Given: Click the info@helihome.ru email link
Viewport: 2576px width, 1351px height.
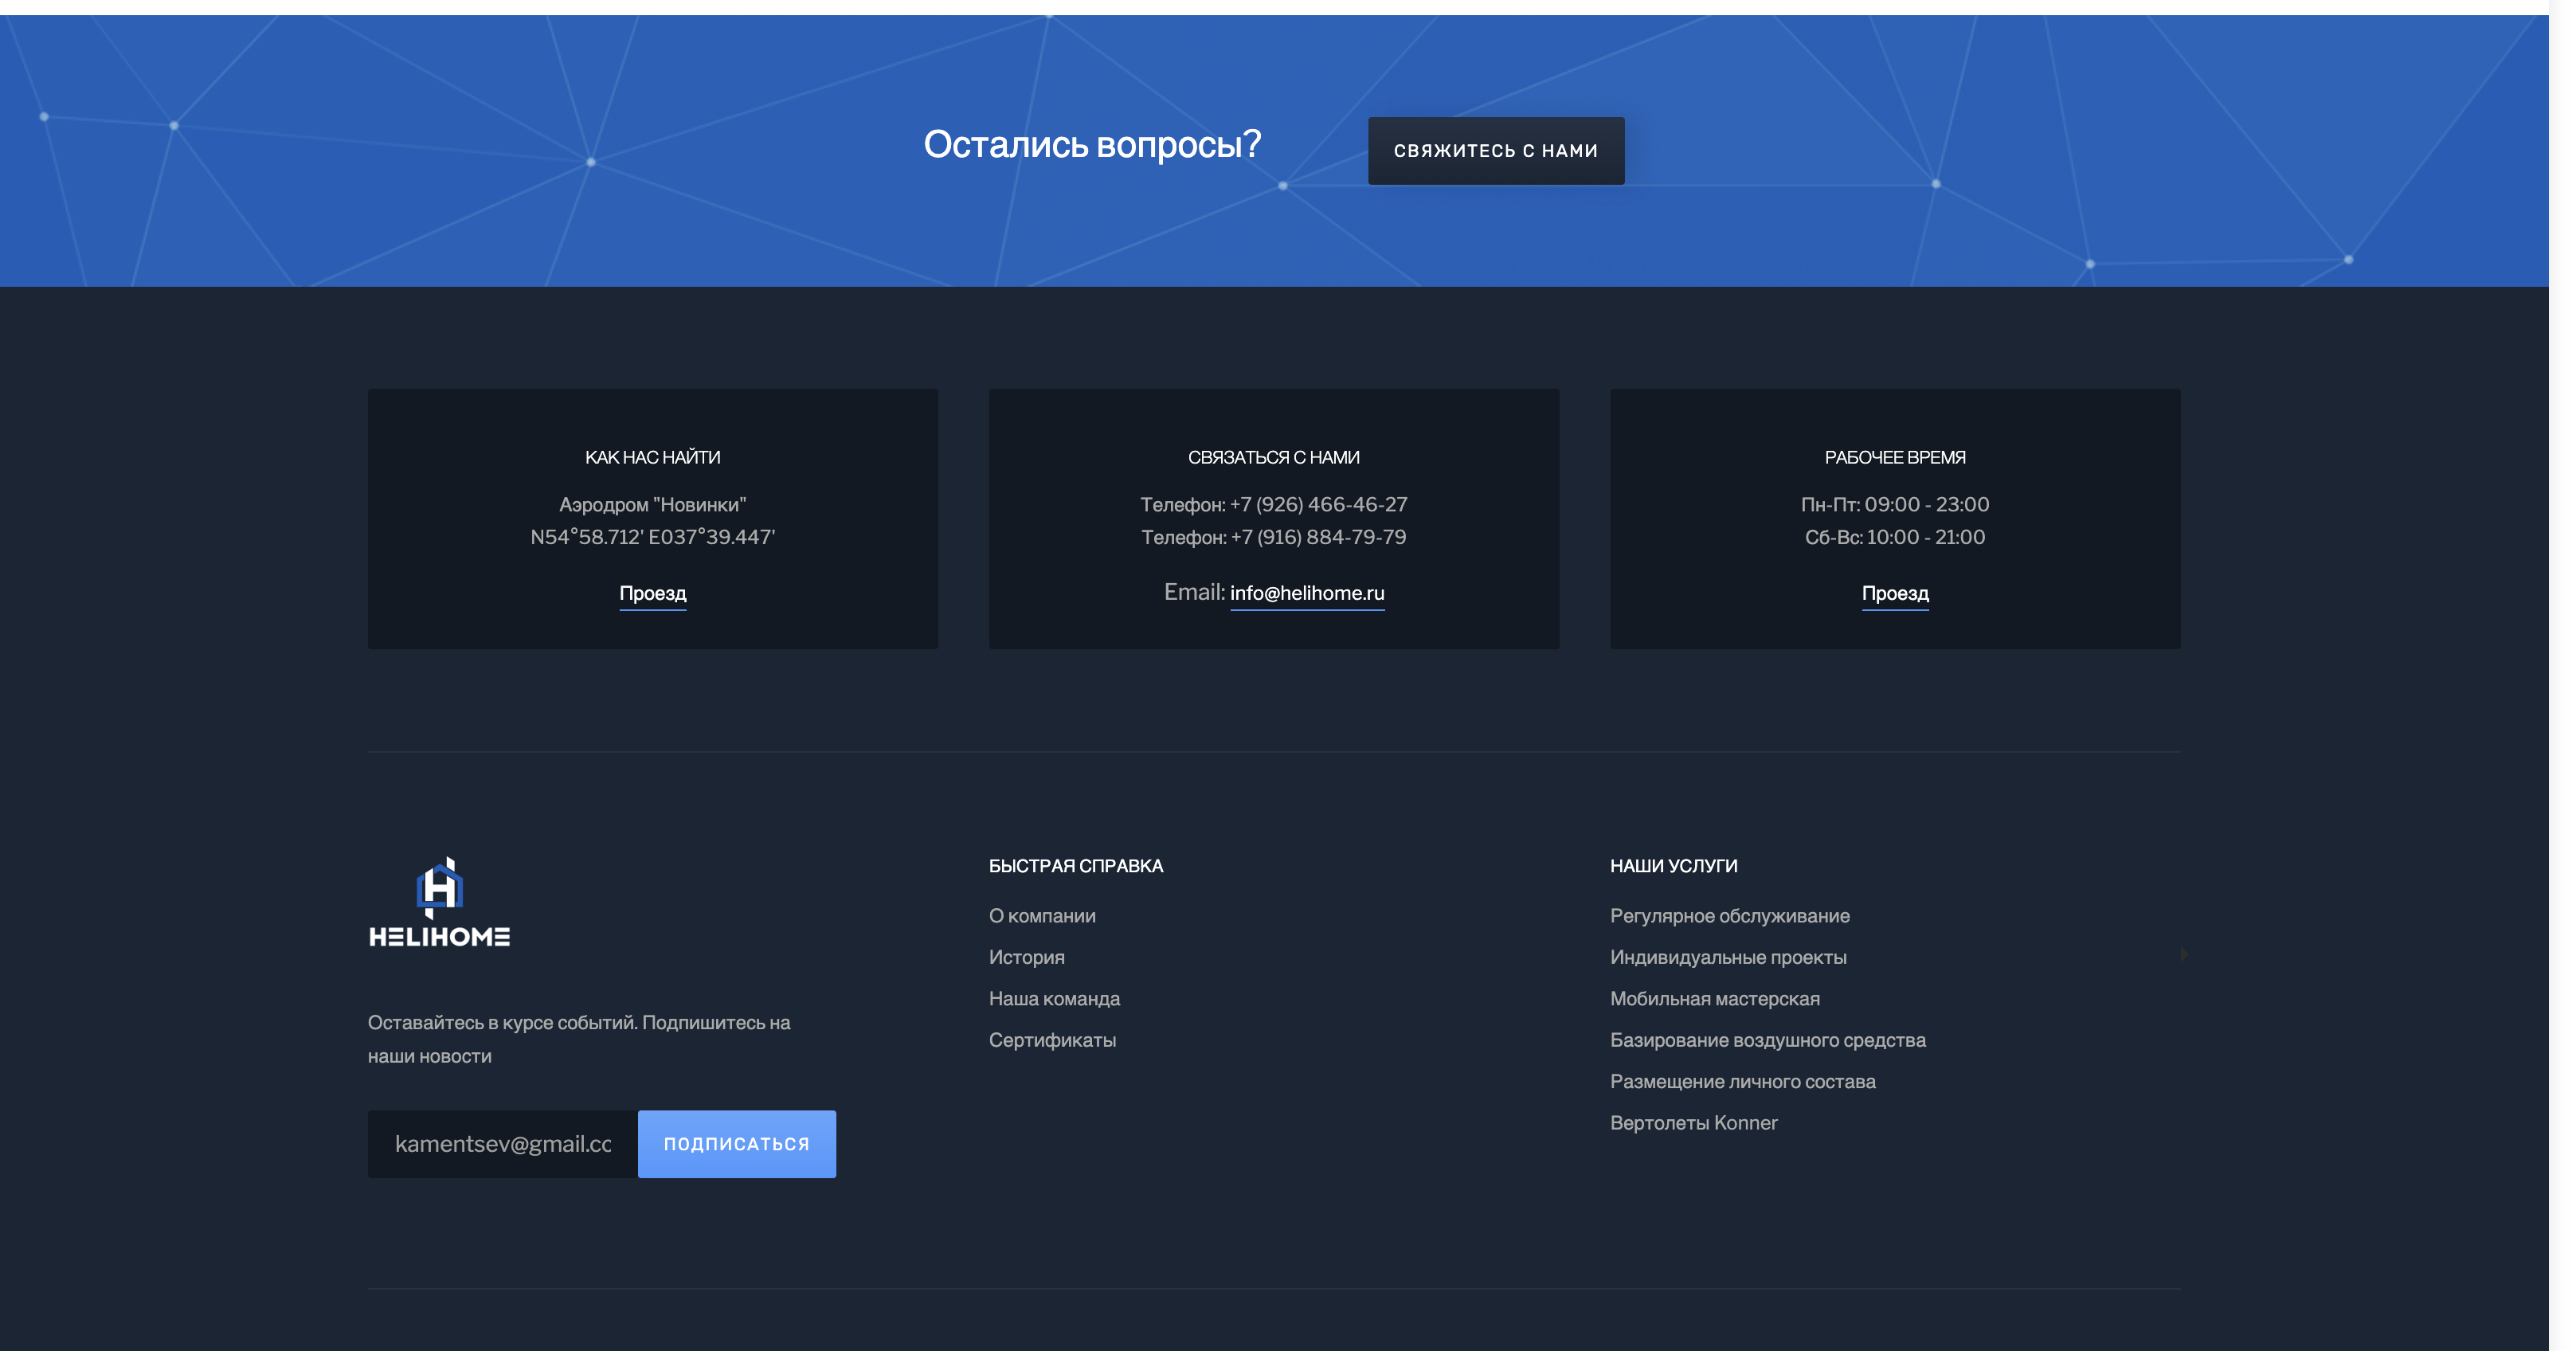Looking at the screenshot, I should [1306, 593].
